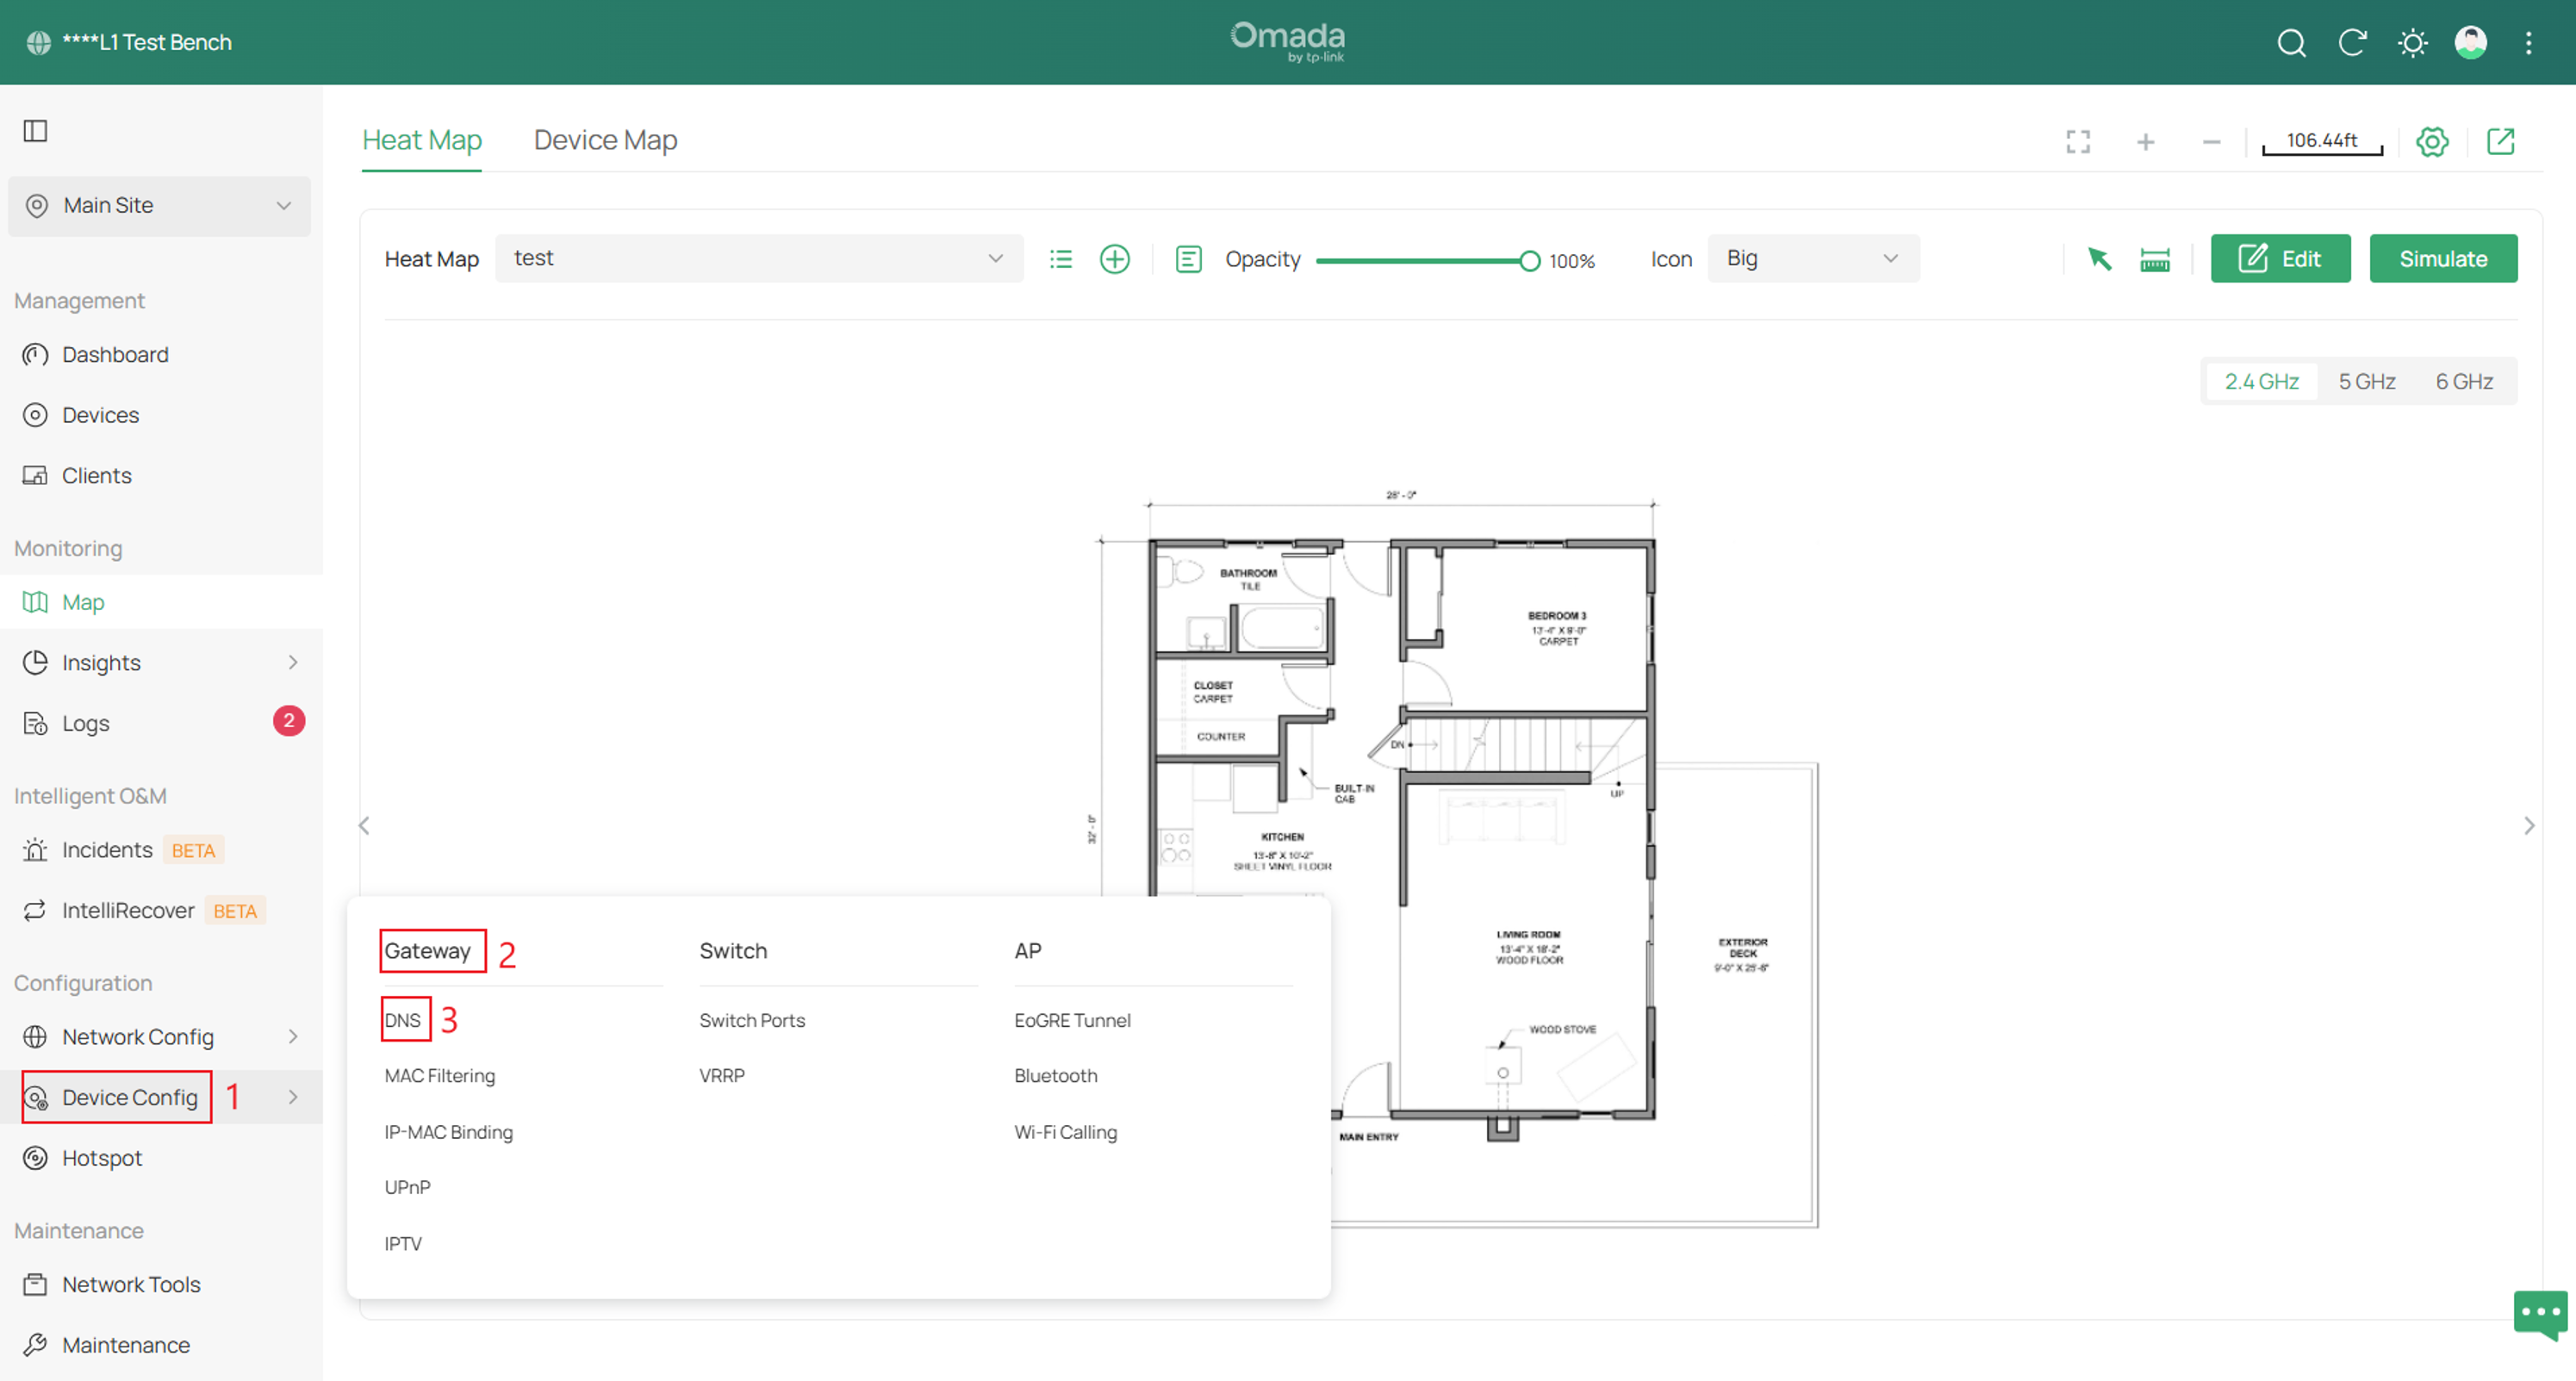Open the Heat Map 'test' dropdown

[758, 258]
